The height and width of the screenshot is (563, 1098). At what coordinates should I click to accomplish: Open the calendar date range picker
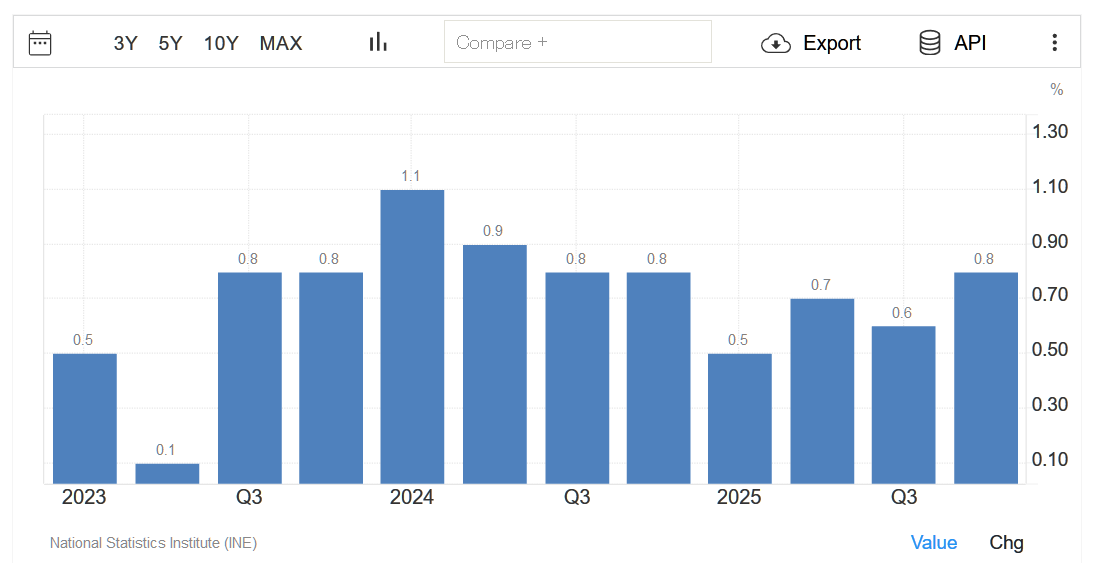click(40, 43)
